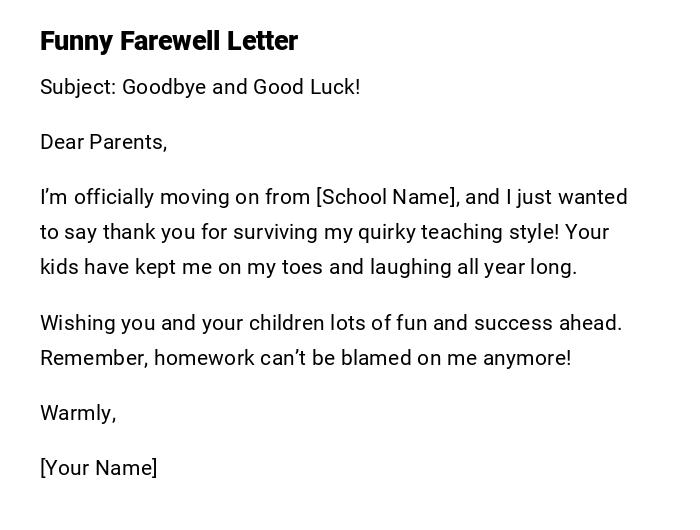Click the word "Remember," in the second paragraph

[94, 358]
